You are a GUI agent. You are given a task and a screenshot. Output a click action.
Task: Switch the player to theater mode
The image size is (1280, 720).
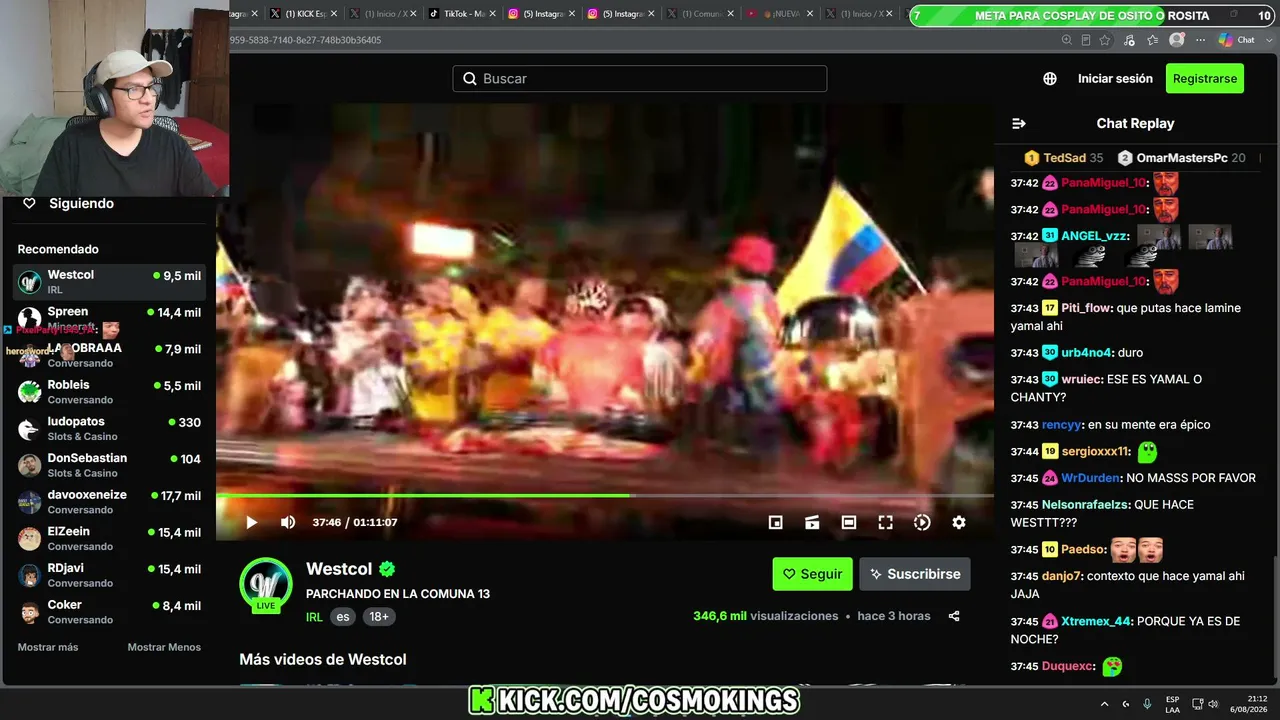coord(849,522)
